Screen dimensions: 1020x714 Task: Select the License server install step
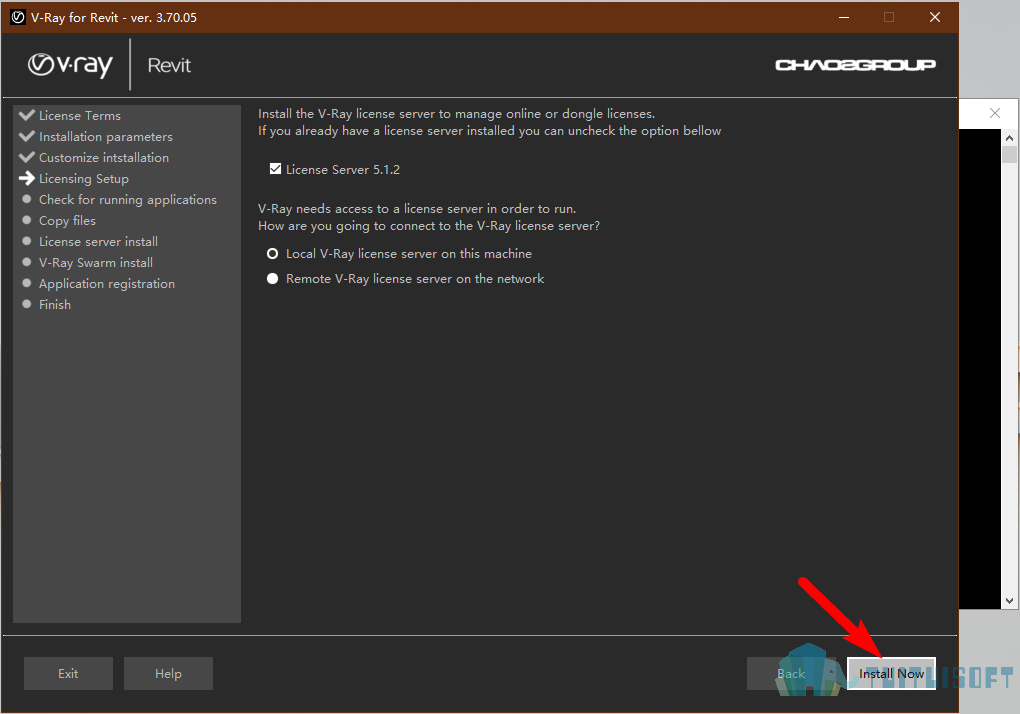pyautogui.click(x=98, y=241)
